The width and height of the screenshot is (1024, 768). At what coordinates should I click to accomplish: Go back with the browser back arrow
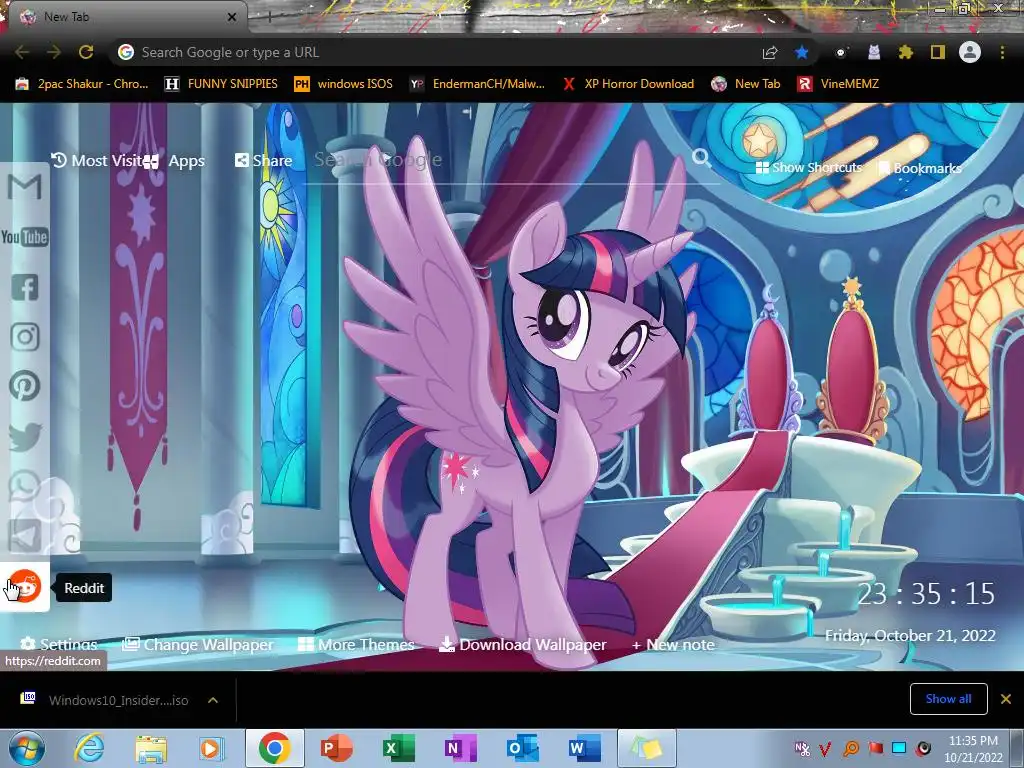click(x=22, y=52)
